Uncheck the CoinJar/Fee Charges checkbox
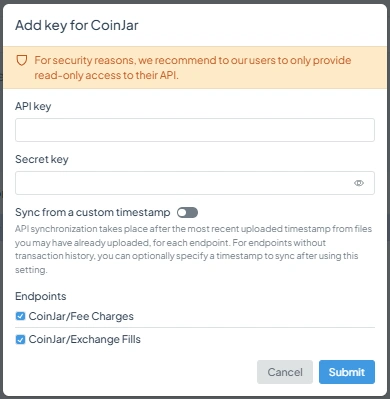This screenshot has width=390, height=399. pos(20,316)
